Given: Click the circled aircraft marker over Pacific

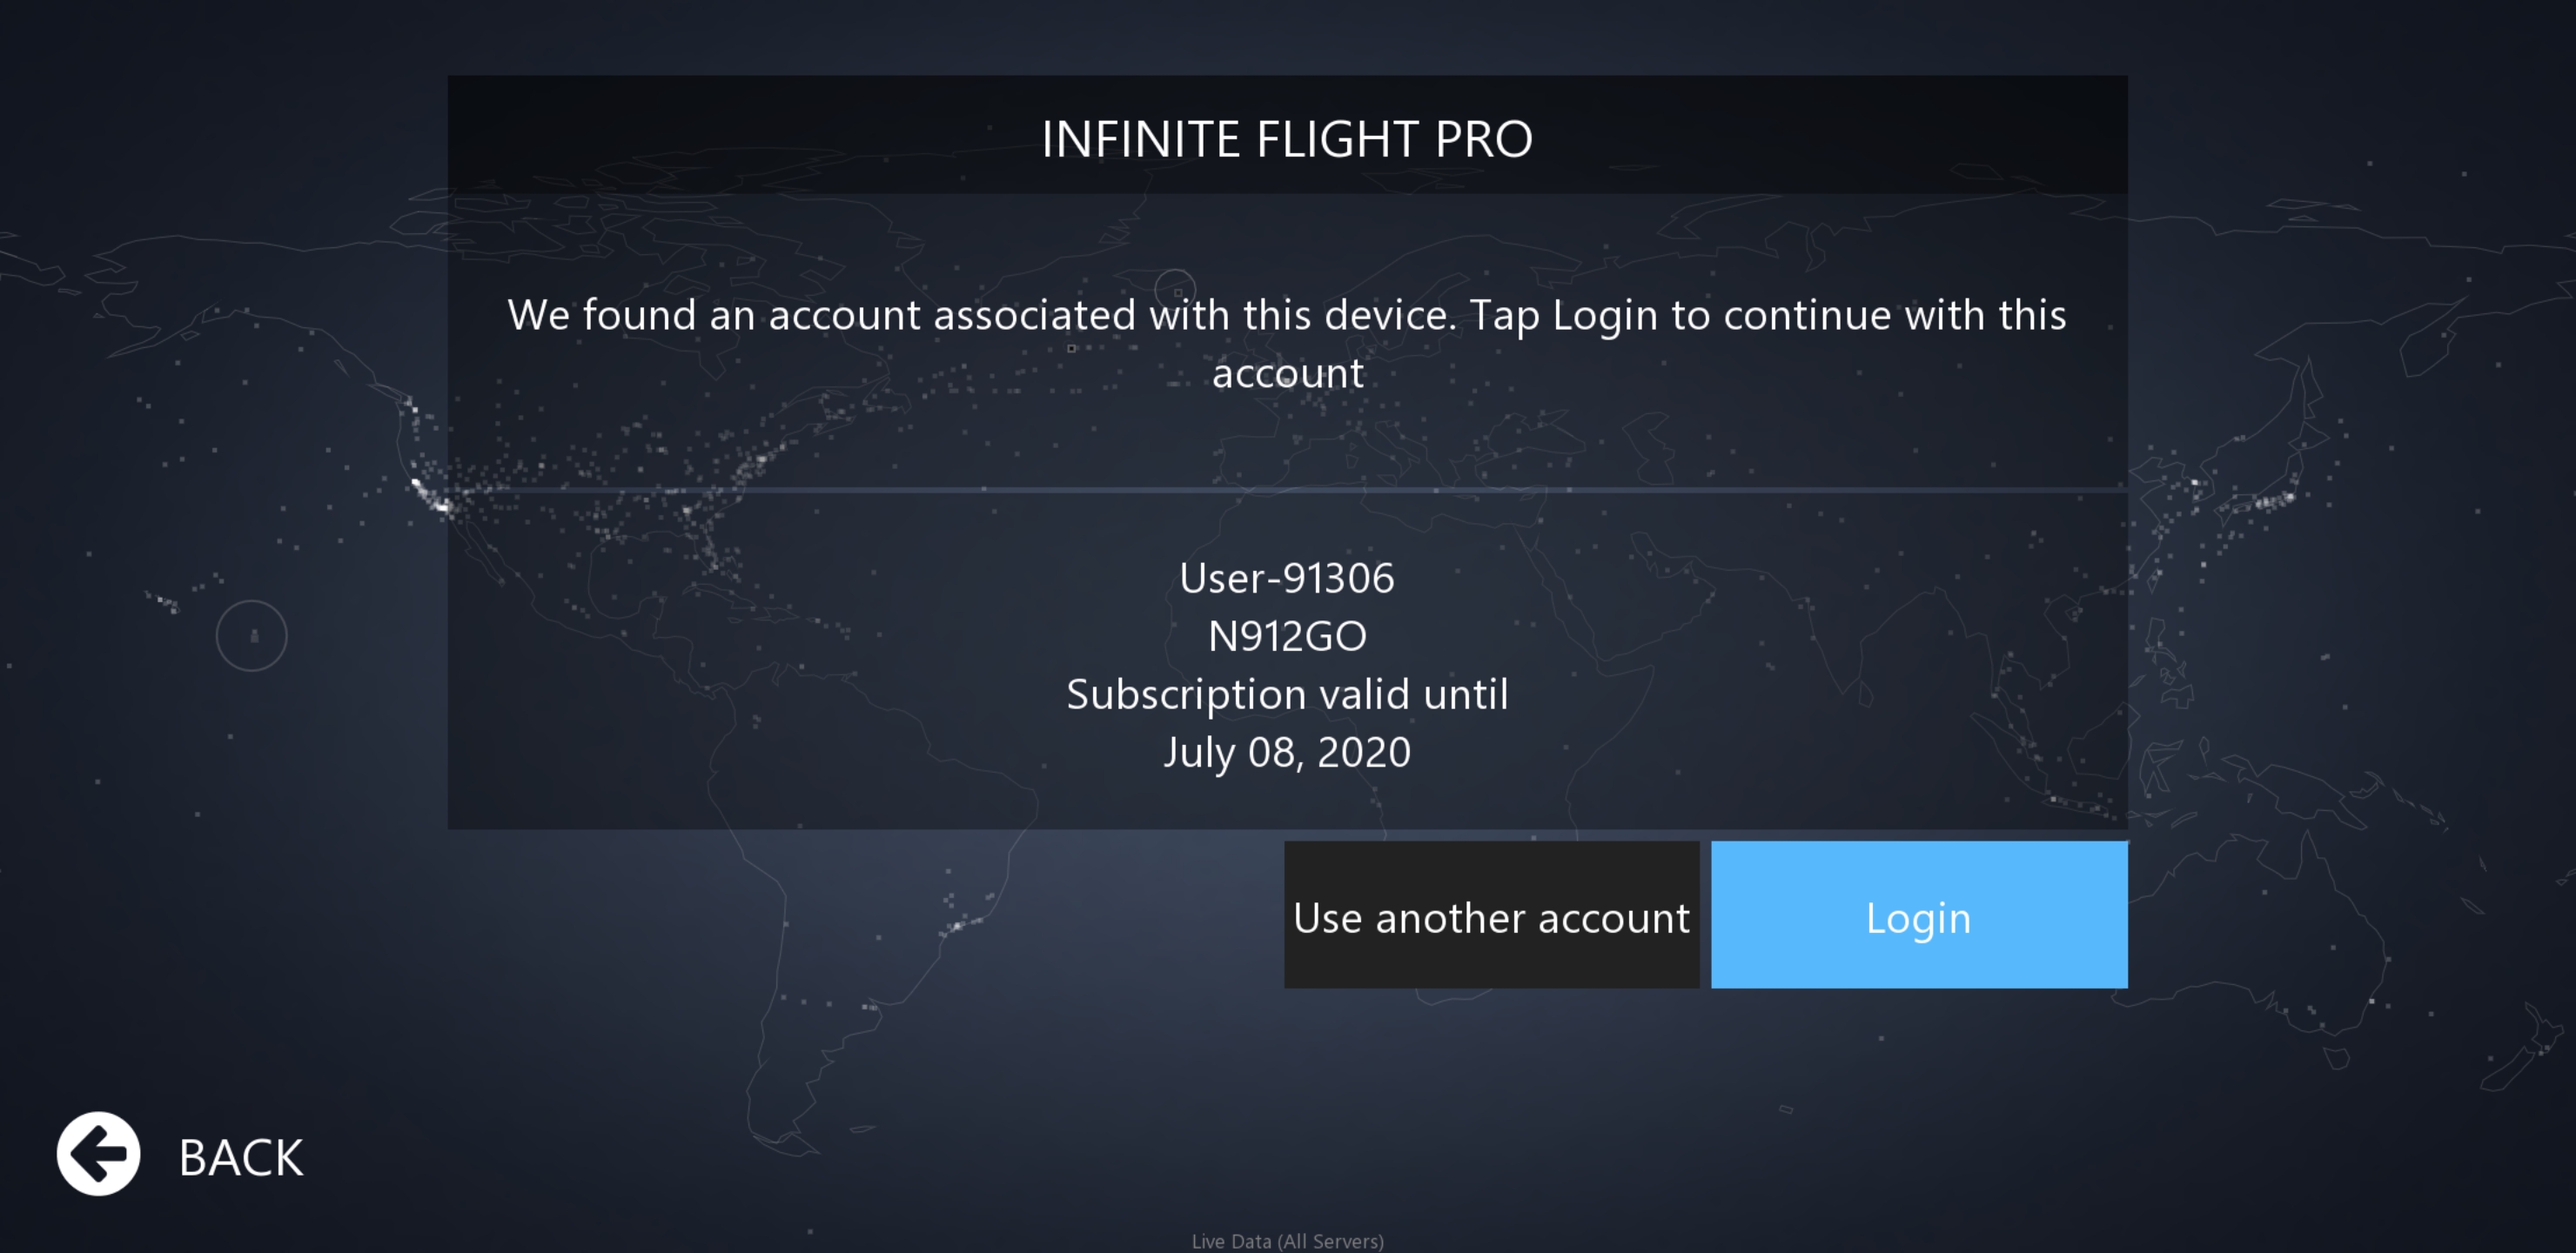Looking at the screenshot, I should [252, 635].
